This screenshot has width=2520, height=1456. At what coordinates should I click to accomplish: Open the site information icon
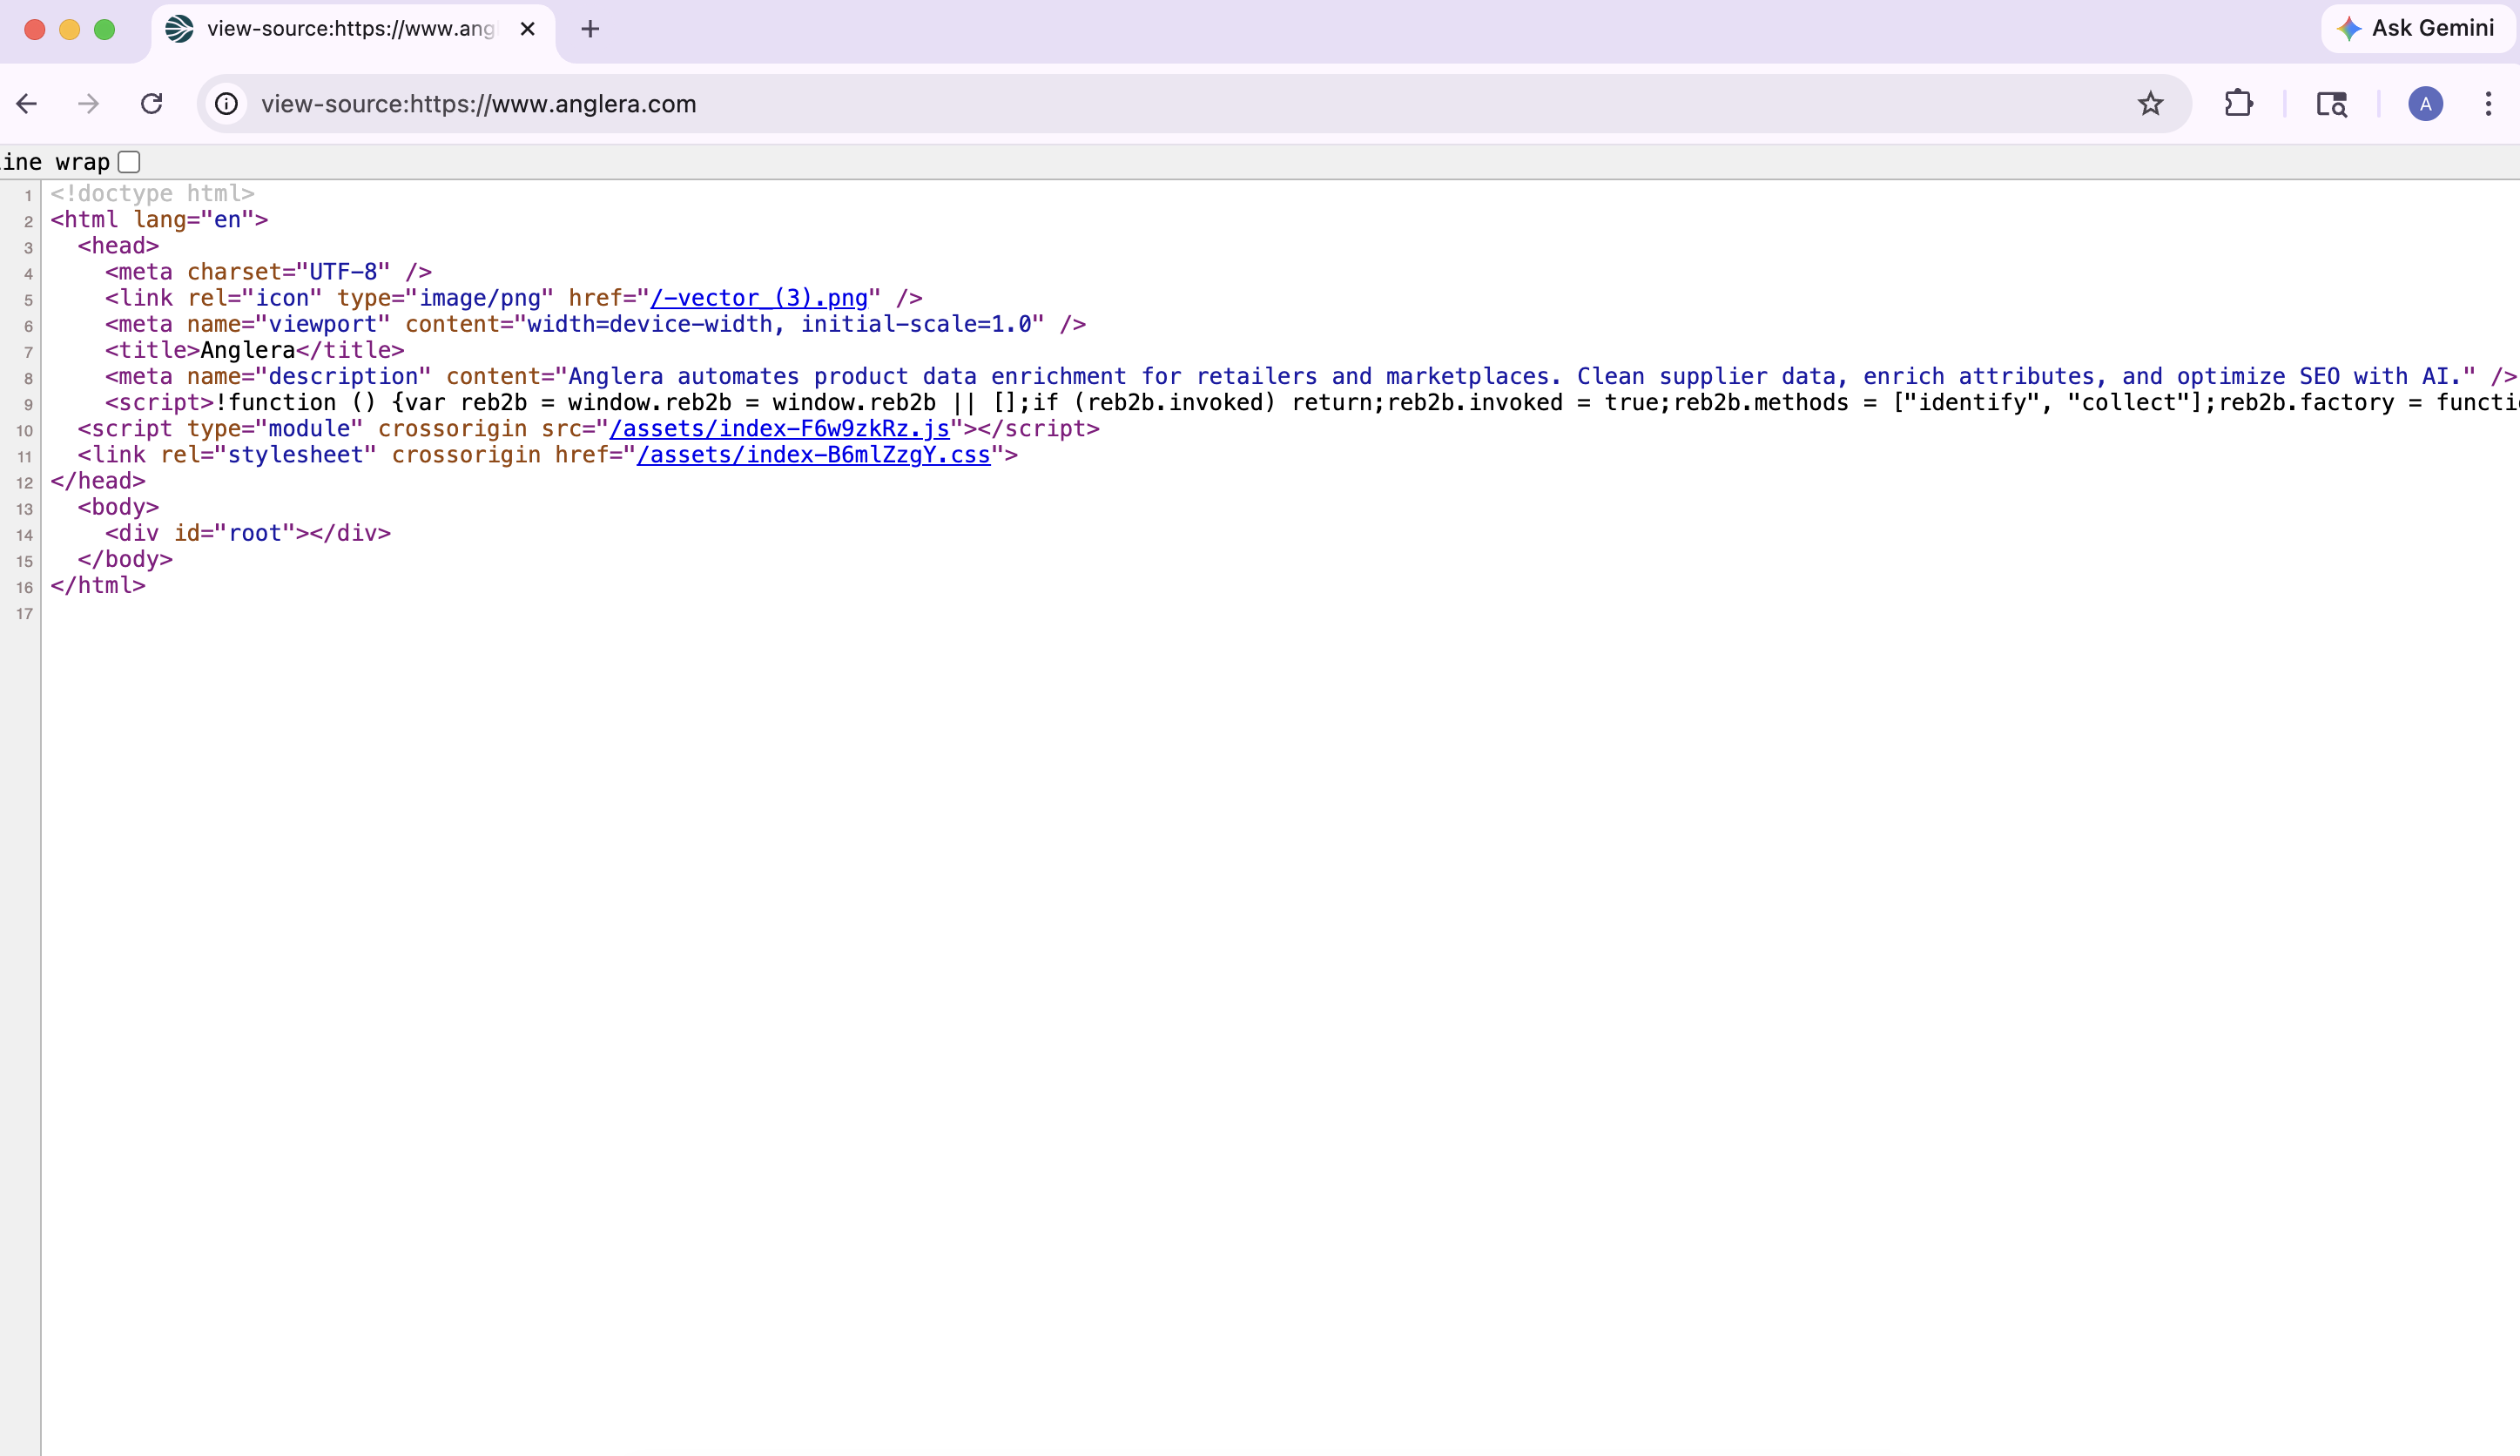(x=227, y=104)
